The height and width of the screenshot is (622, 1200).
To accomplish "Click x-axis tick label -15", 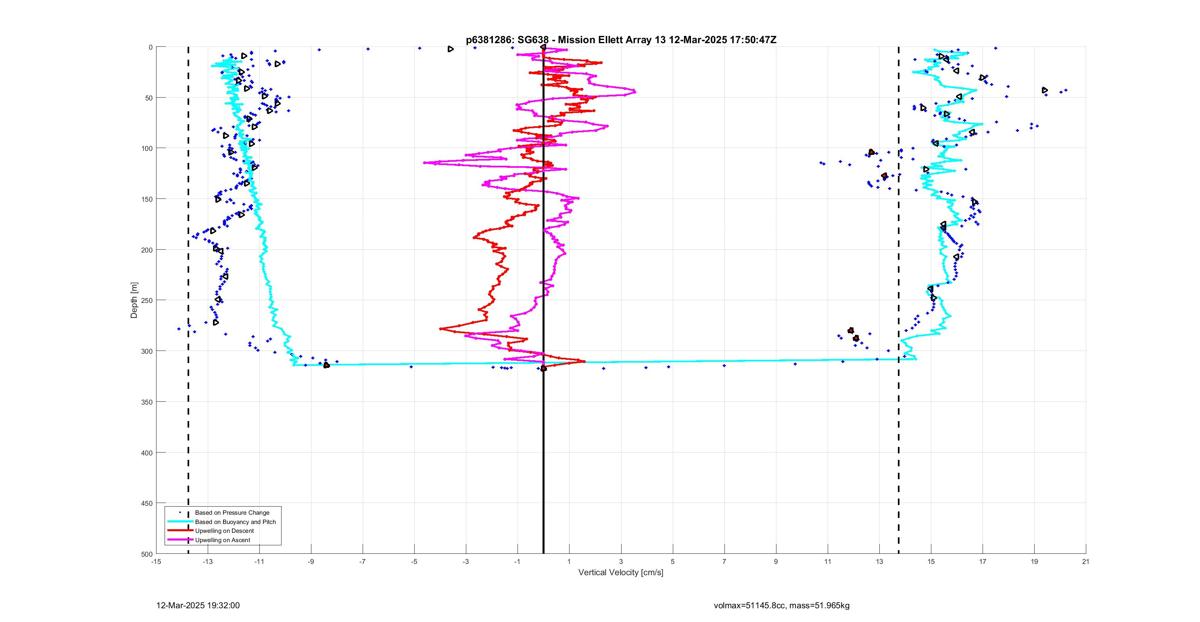I will tap(156, 561).
